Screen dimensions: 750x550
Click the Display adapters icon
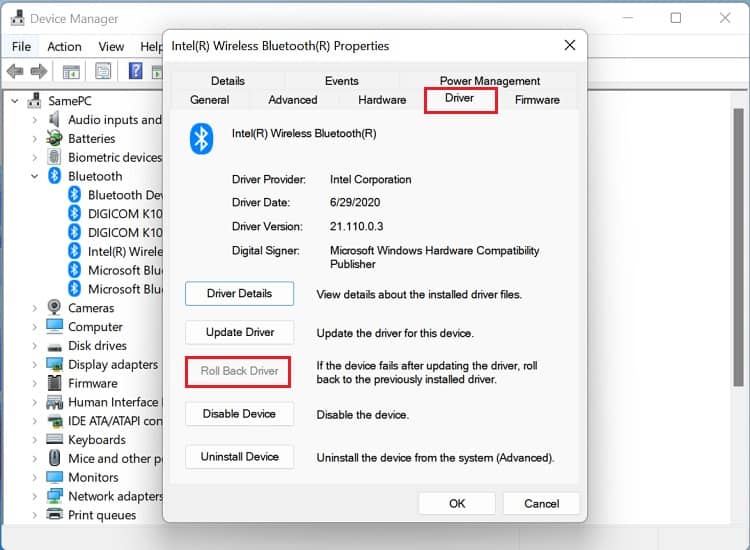coord(55,364)
